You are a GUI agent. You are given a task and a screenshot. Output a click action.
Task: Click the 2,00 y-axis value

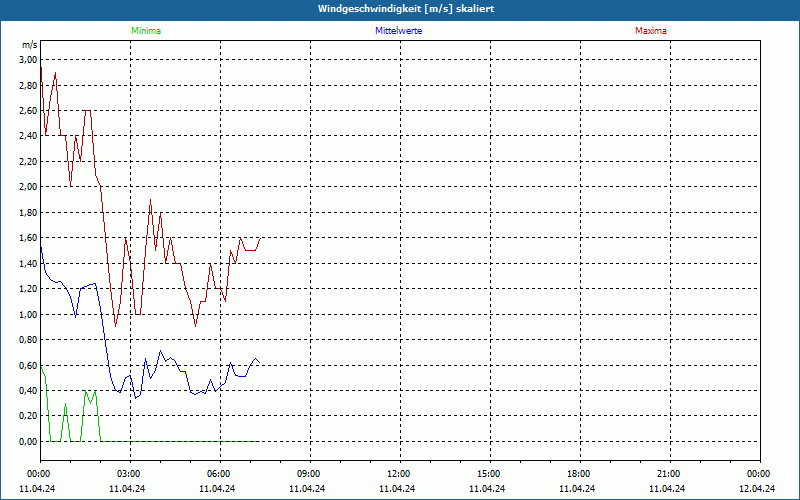tap(28, 187)
